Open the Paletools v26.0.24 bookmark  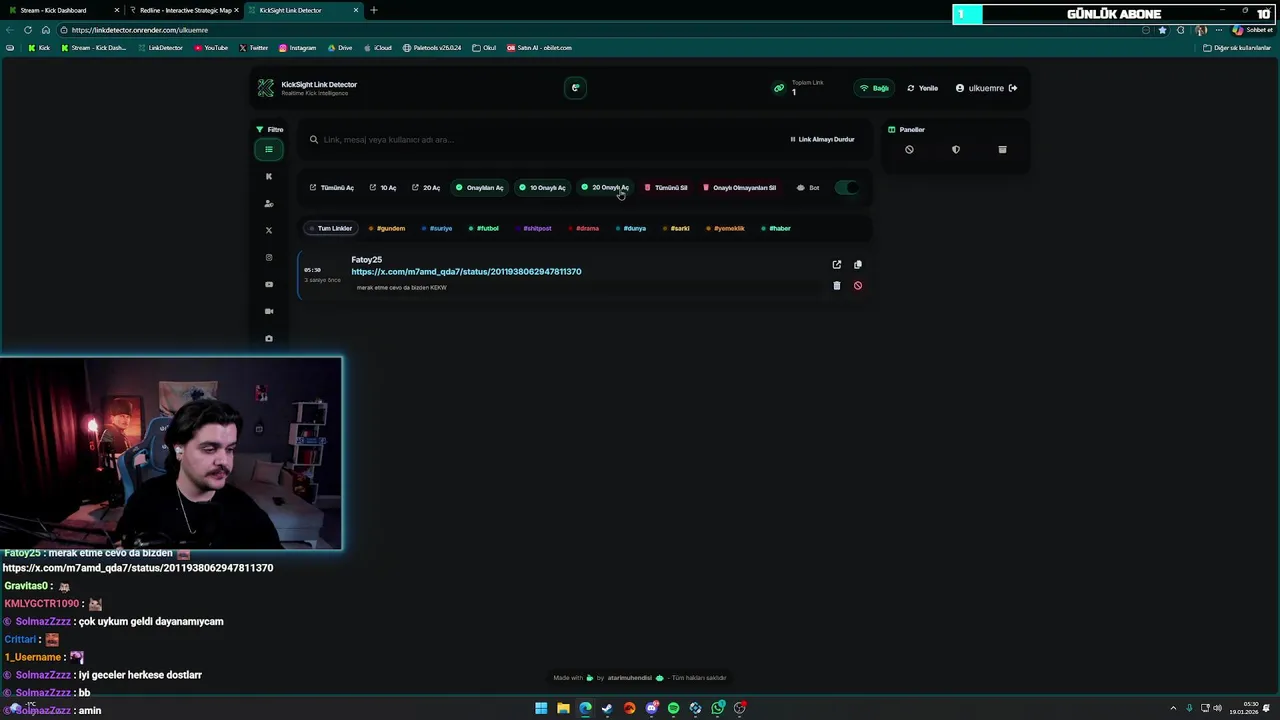(x=432, y=48)
